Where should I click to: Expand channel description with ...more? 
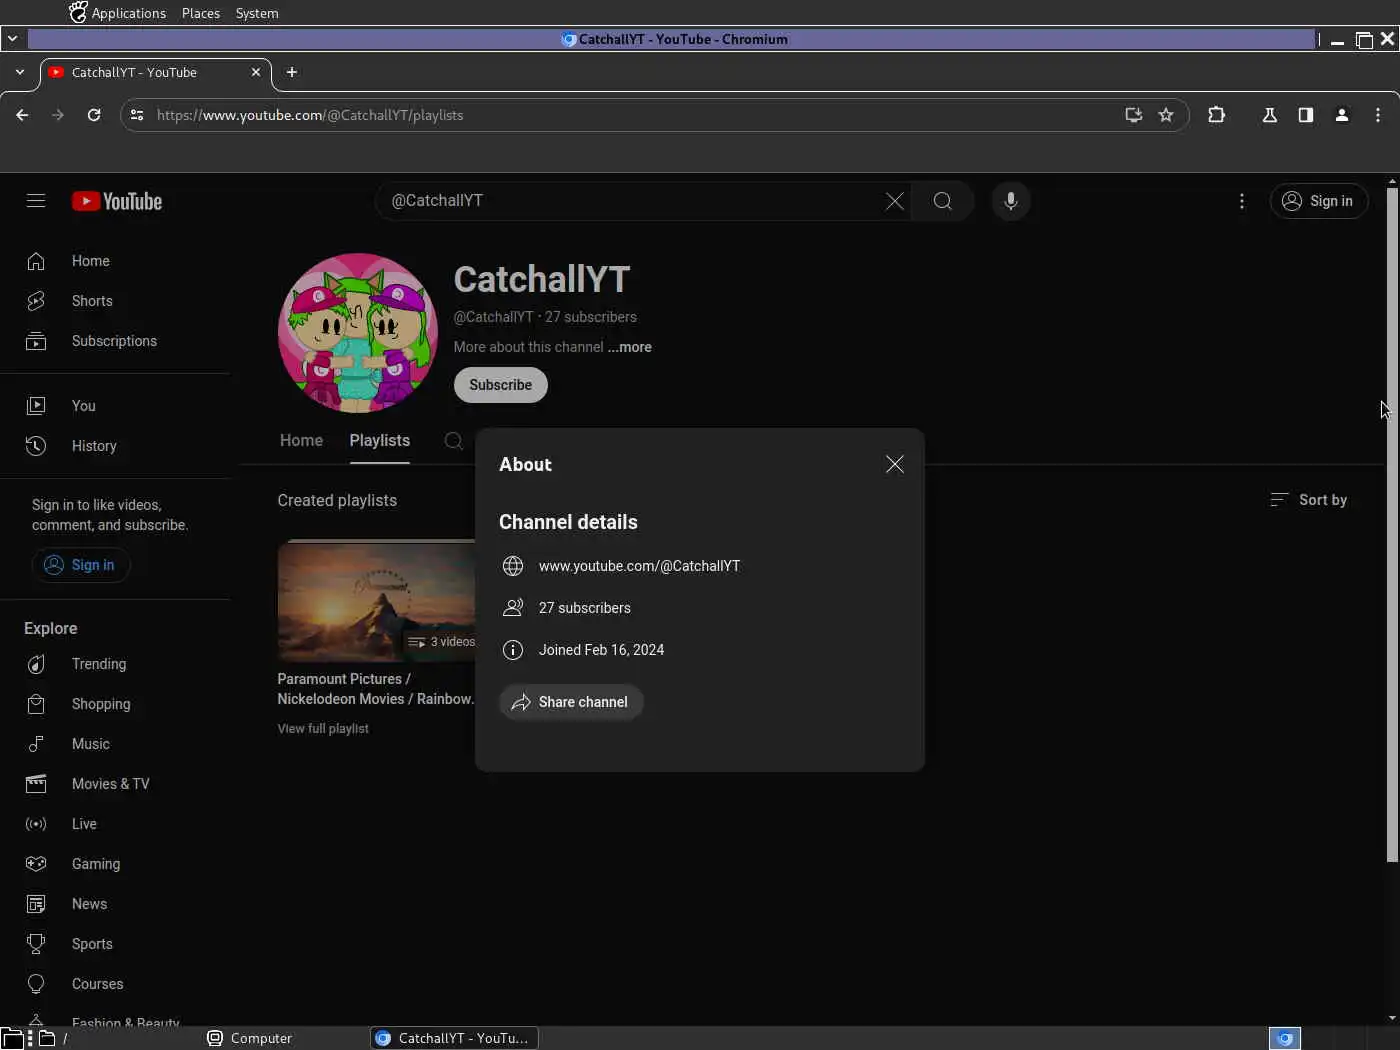(629, 347)
